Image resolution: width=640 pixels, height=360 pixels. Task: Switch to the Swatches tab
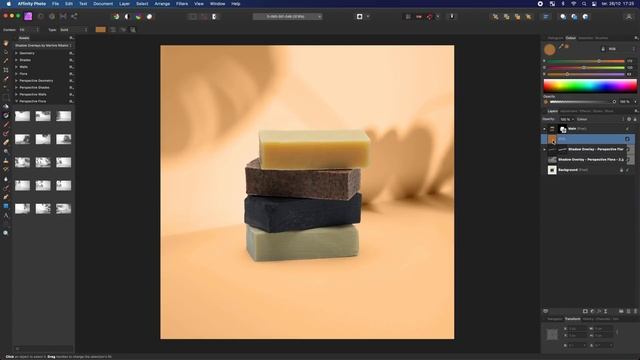click(586, 38)
